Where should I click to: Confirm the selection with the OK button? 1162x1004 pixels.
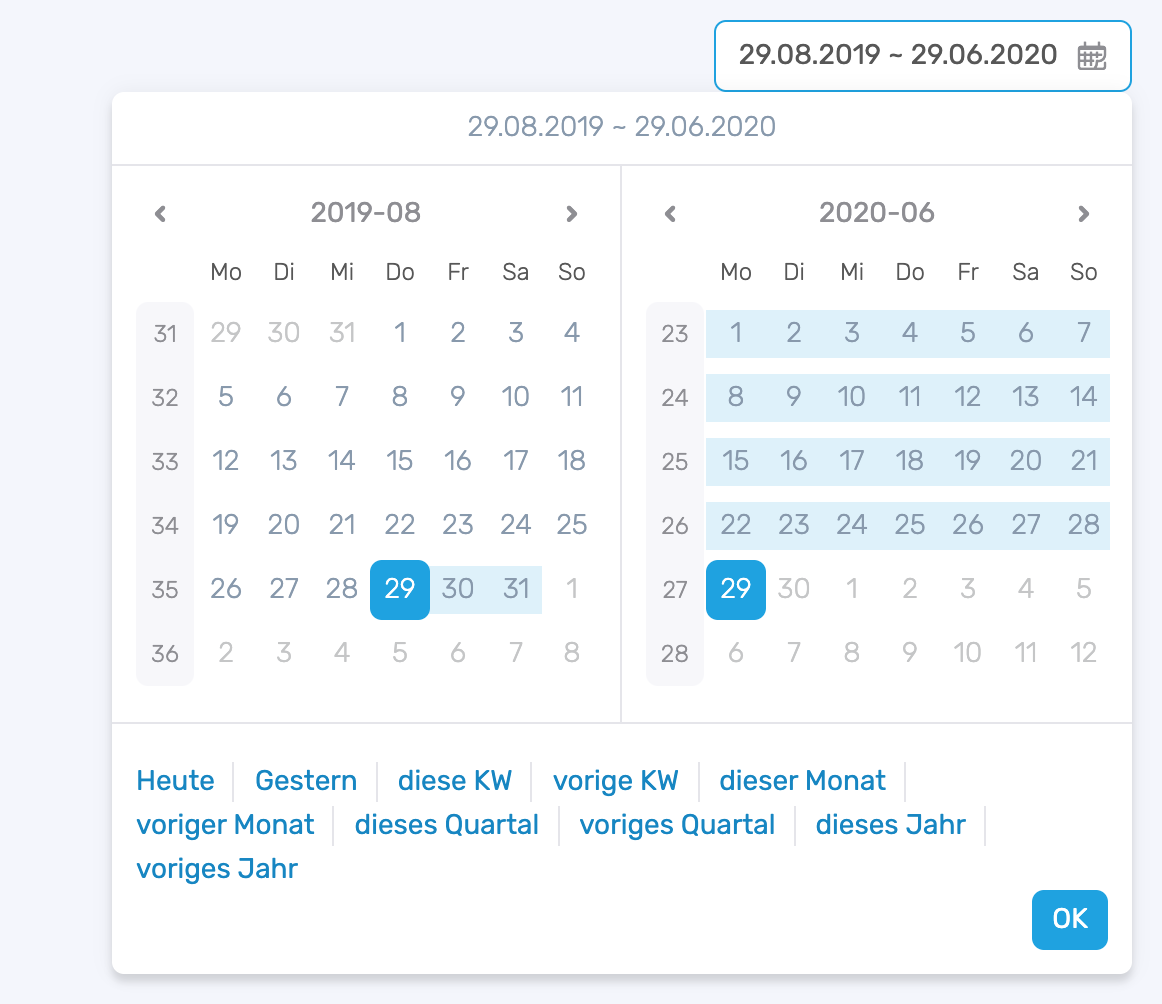tap(1069, 920)
